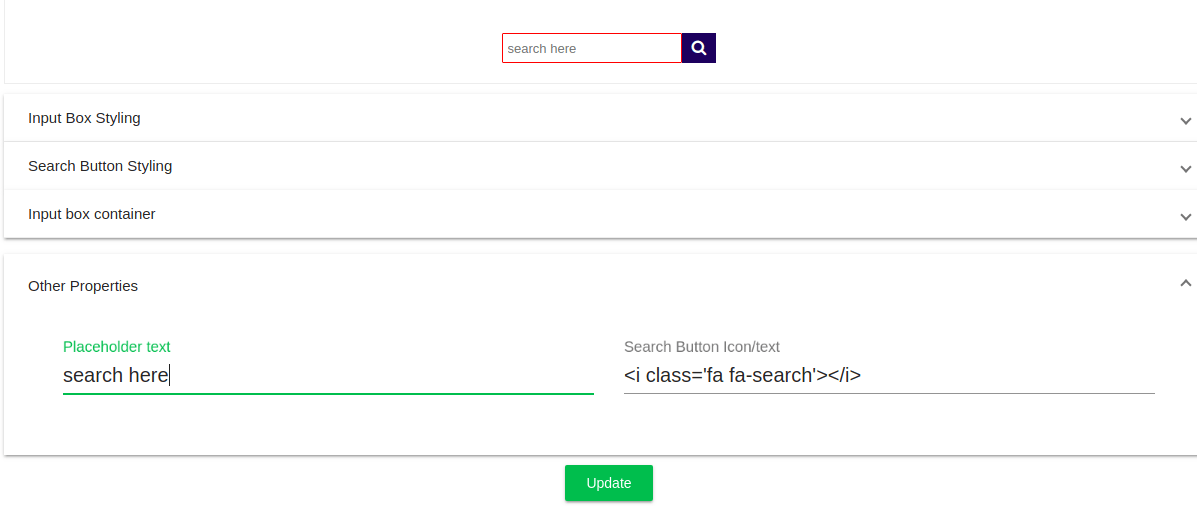Expand the Input box container chevron
The height and width of the screenshot is (513, 1197).
[1185, 216]
